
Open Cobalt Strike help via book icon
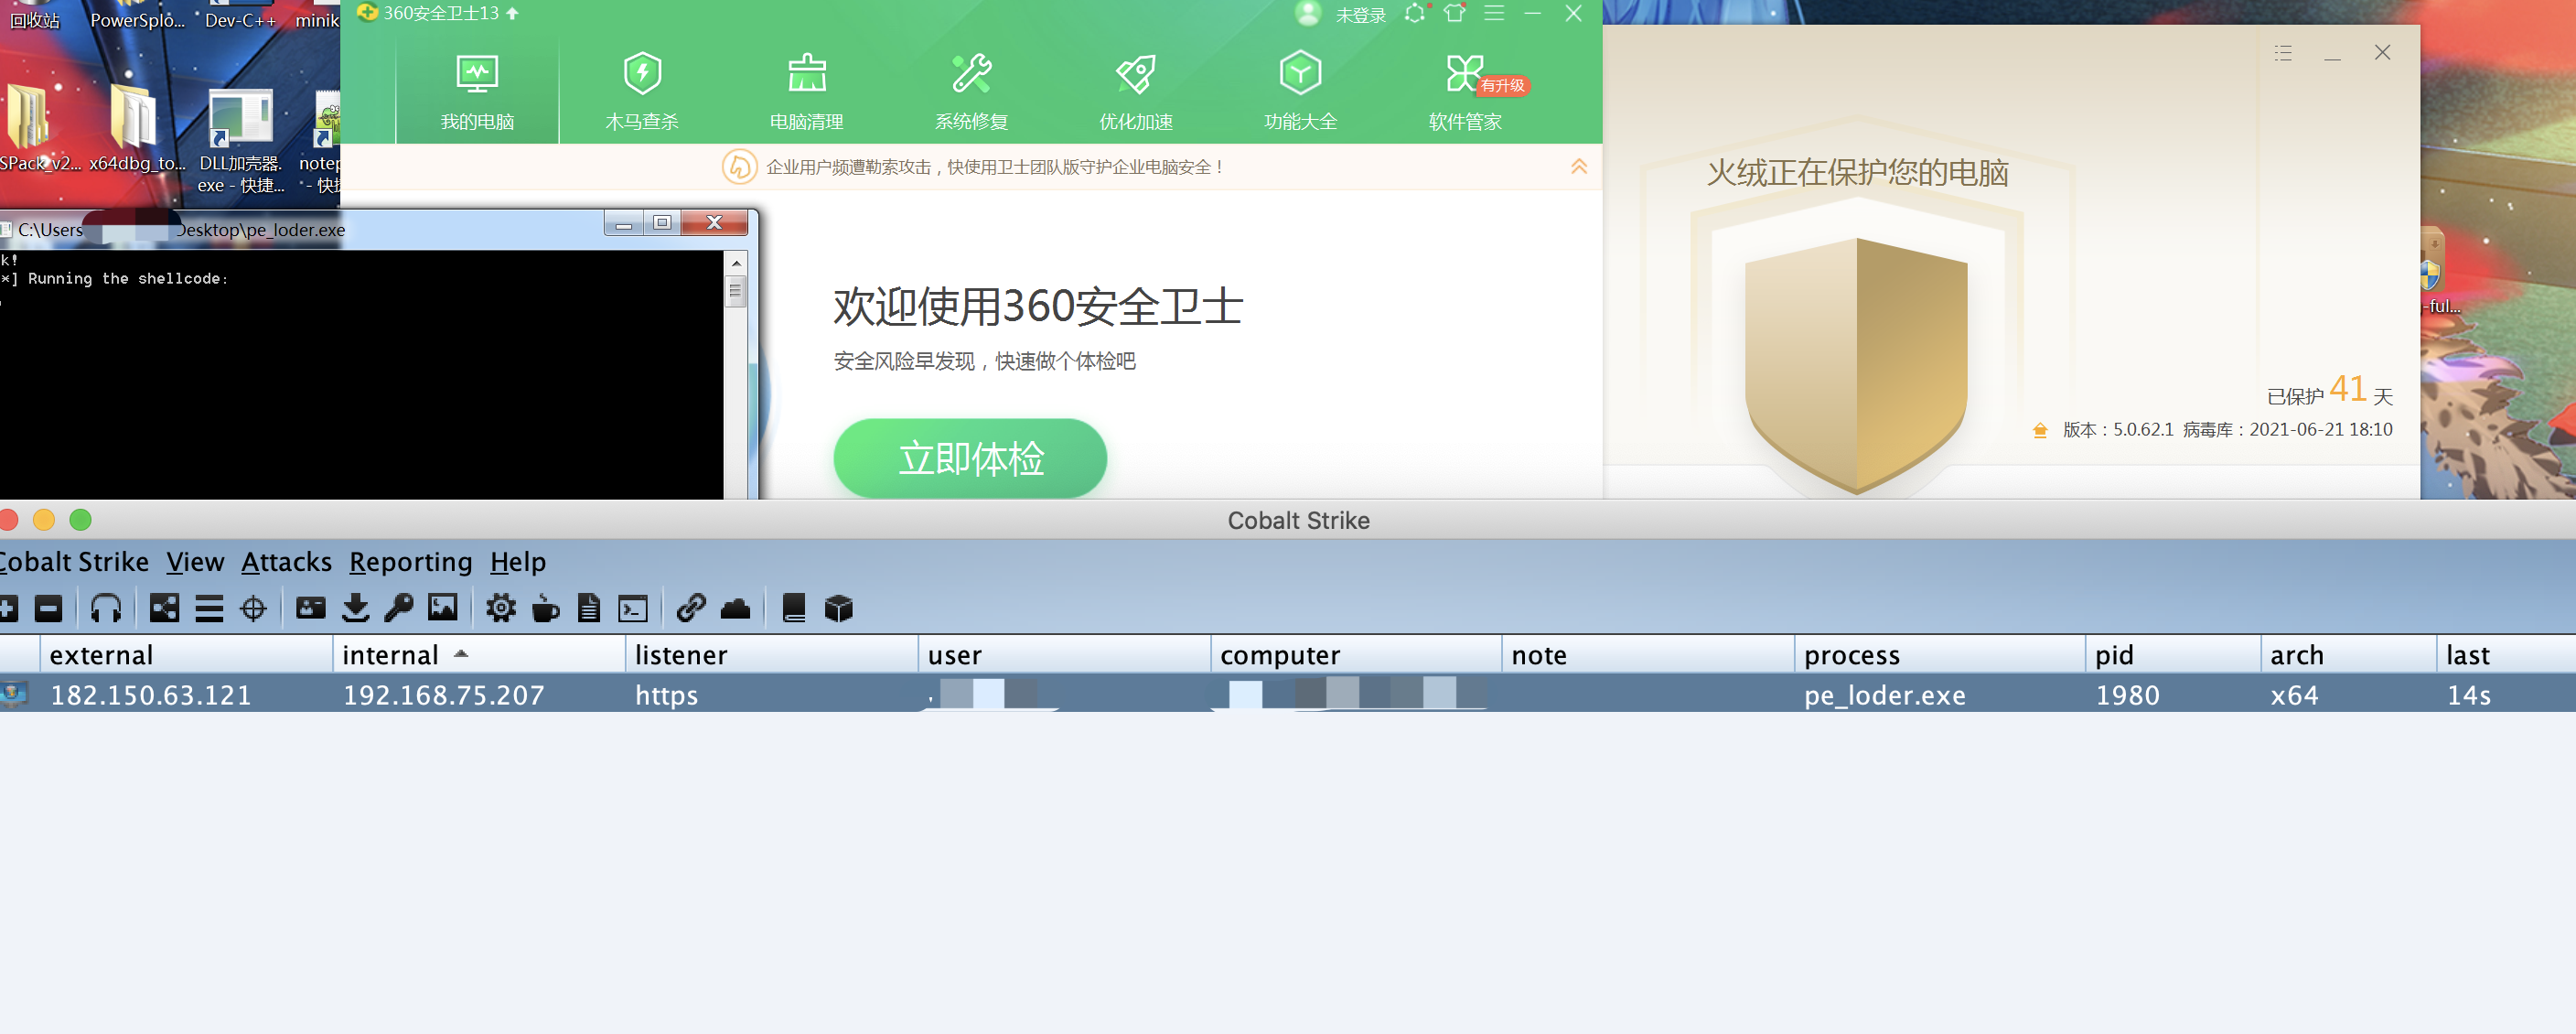click(x=793, y=608)
